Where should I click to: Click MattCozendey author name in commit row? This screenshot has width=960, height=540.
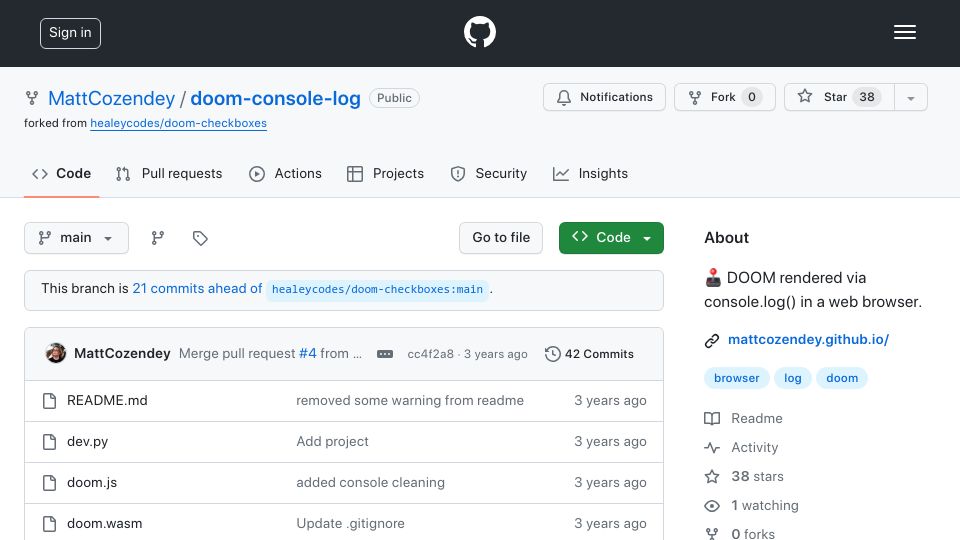click(x=122, y=353)
